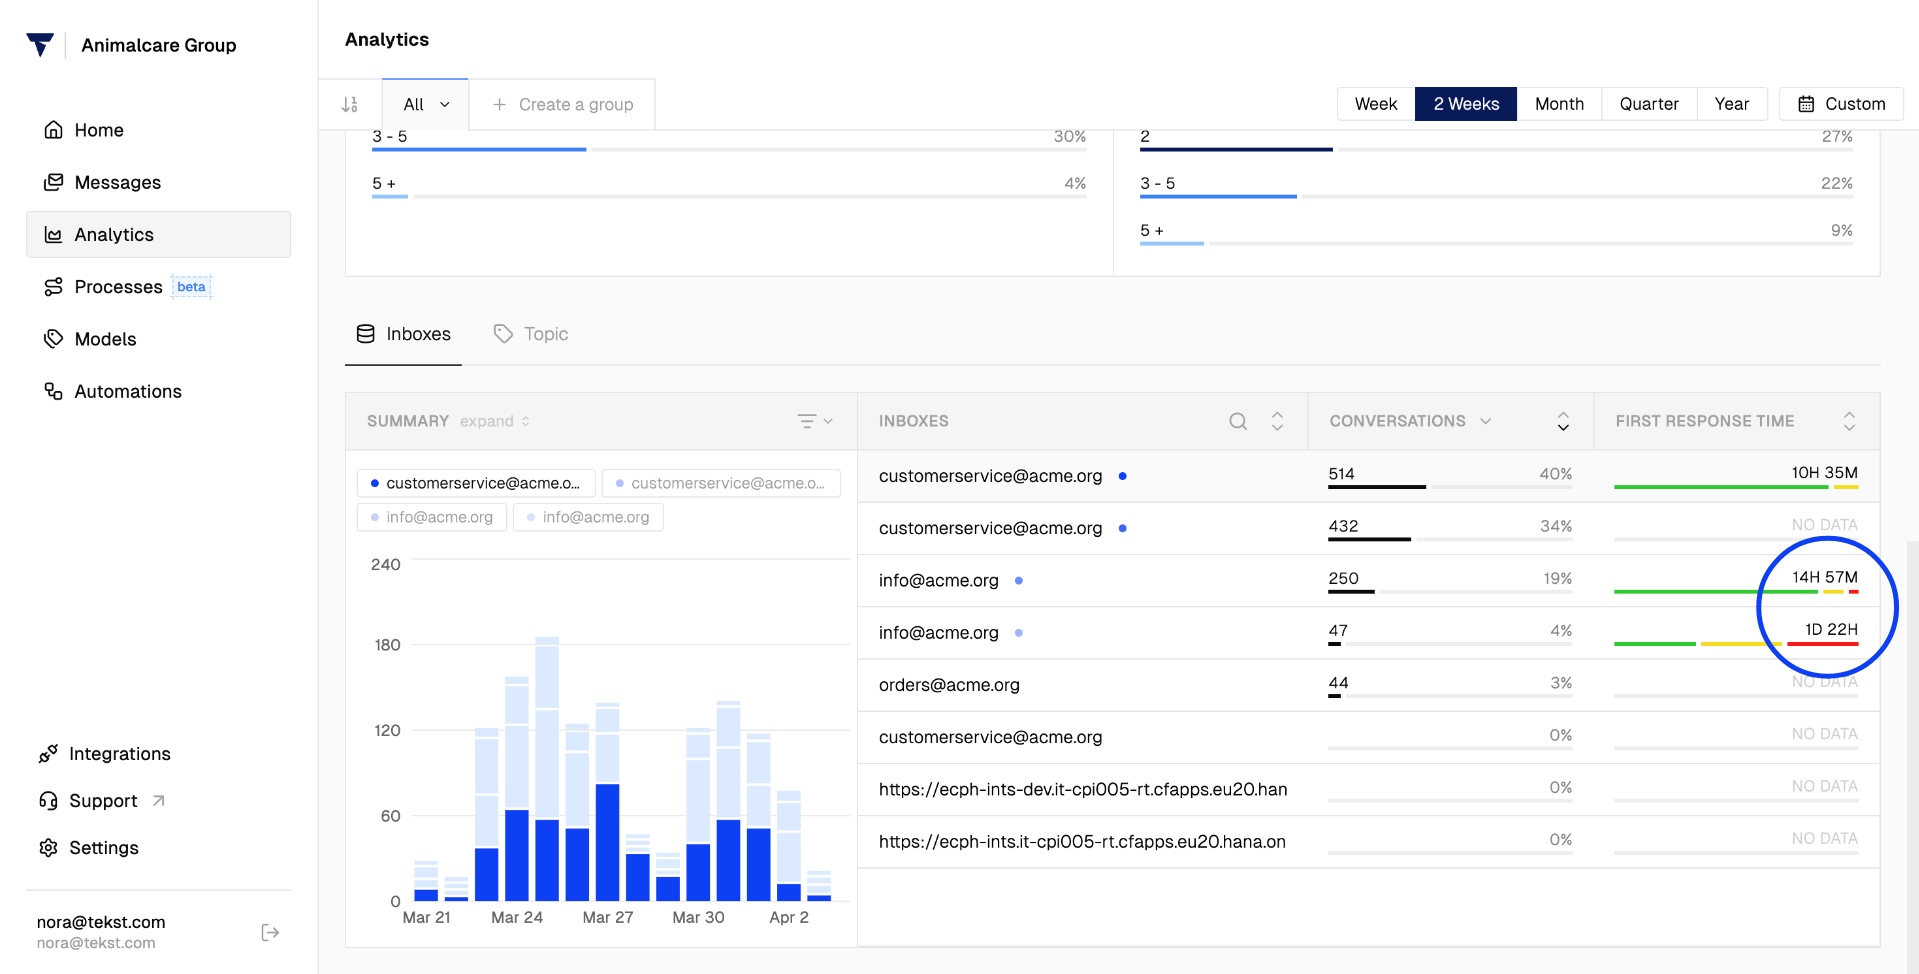1919x974 pixels.
Task: Select the info@acme.org row with 250 conversations
Action: click(1368, 580)
